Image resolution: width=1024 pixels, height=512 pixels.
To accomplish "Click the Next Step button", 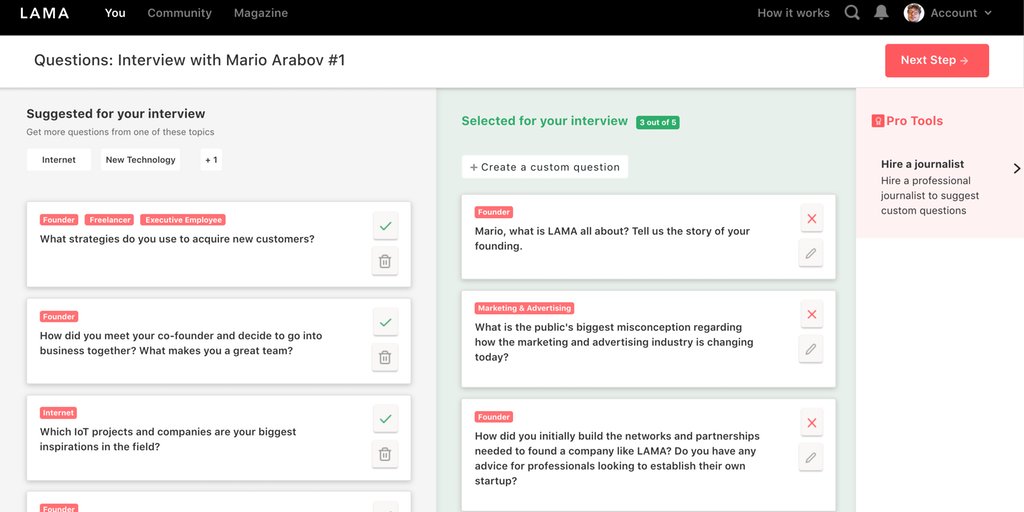I will pyautogui.click(x=936, y=60).
